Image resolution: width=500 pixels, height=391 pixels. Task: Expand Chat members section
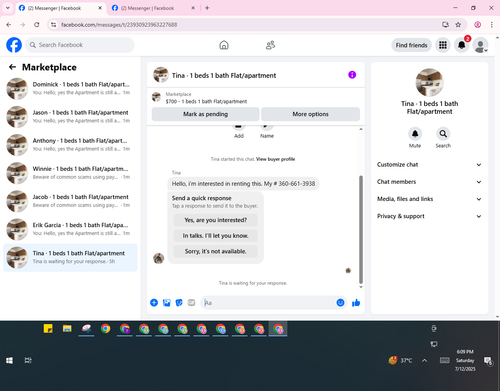(429, 182)
